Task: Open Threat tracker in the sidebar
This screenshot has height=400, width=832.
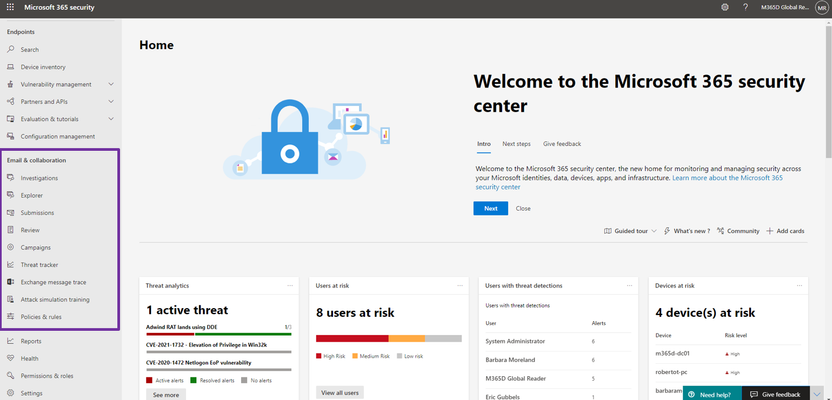Action: pyautogui.click(x=39, y=265)
